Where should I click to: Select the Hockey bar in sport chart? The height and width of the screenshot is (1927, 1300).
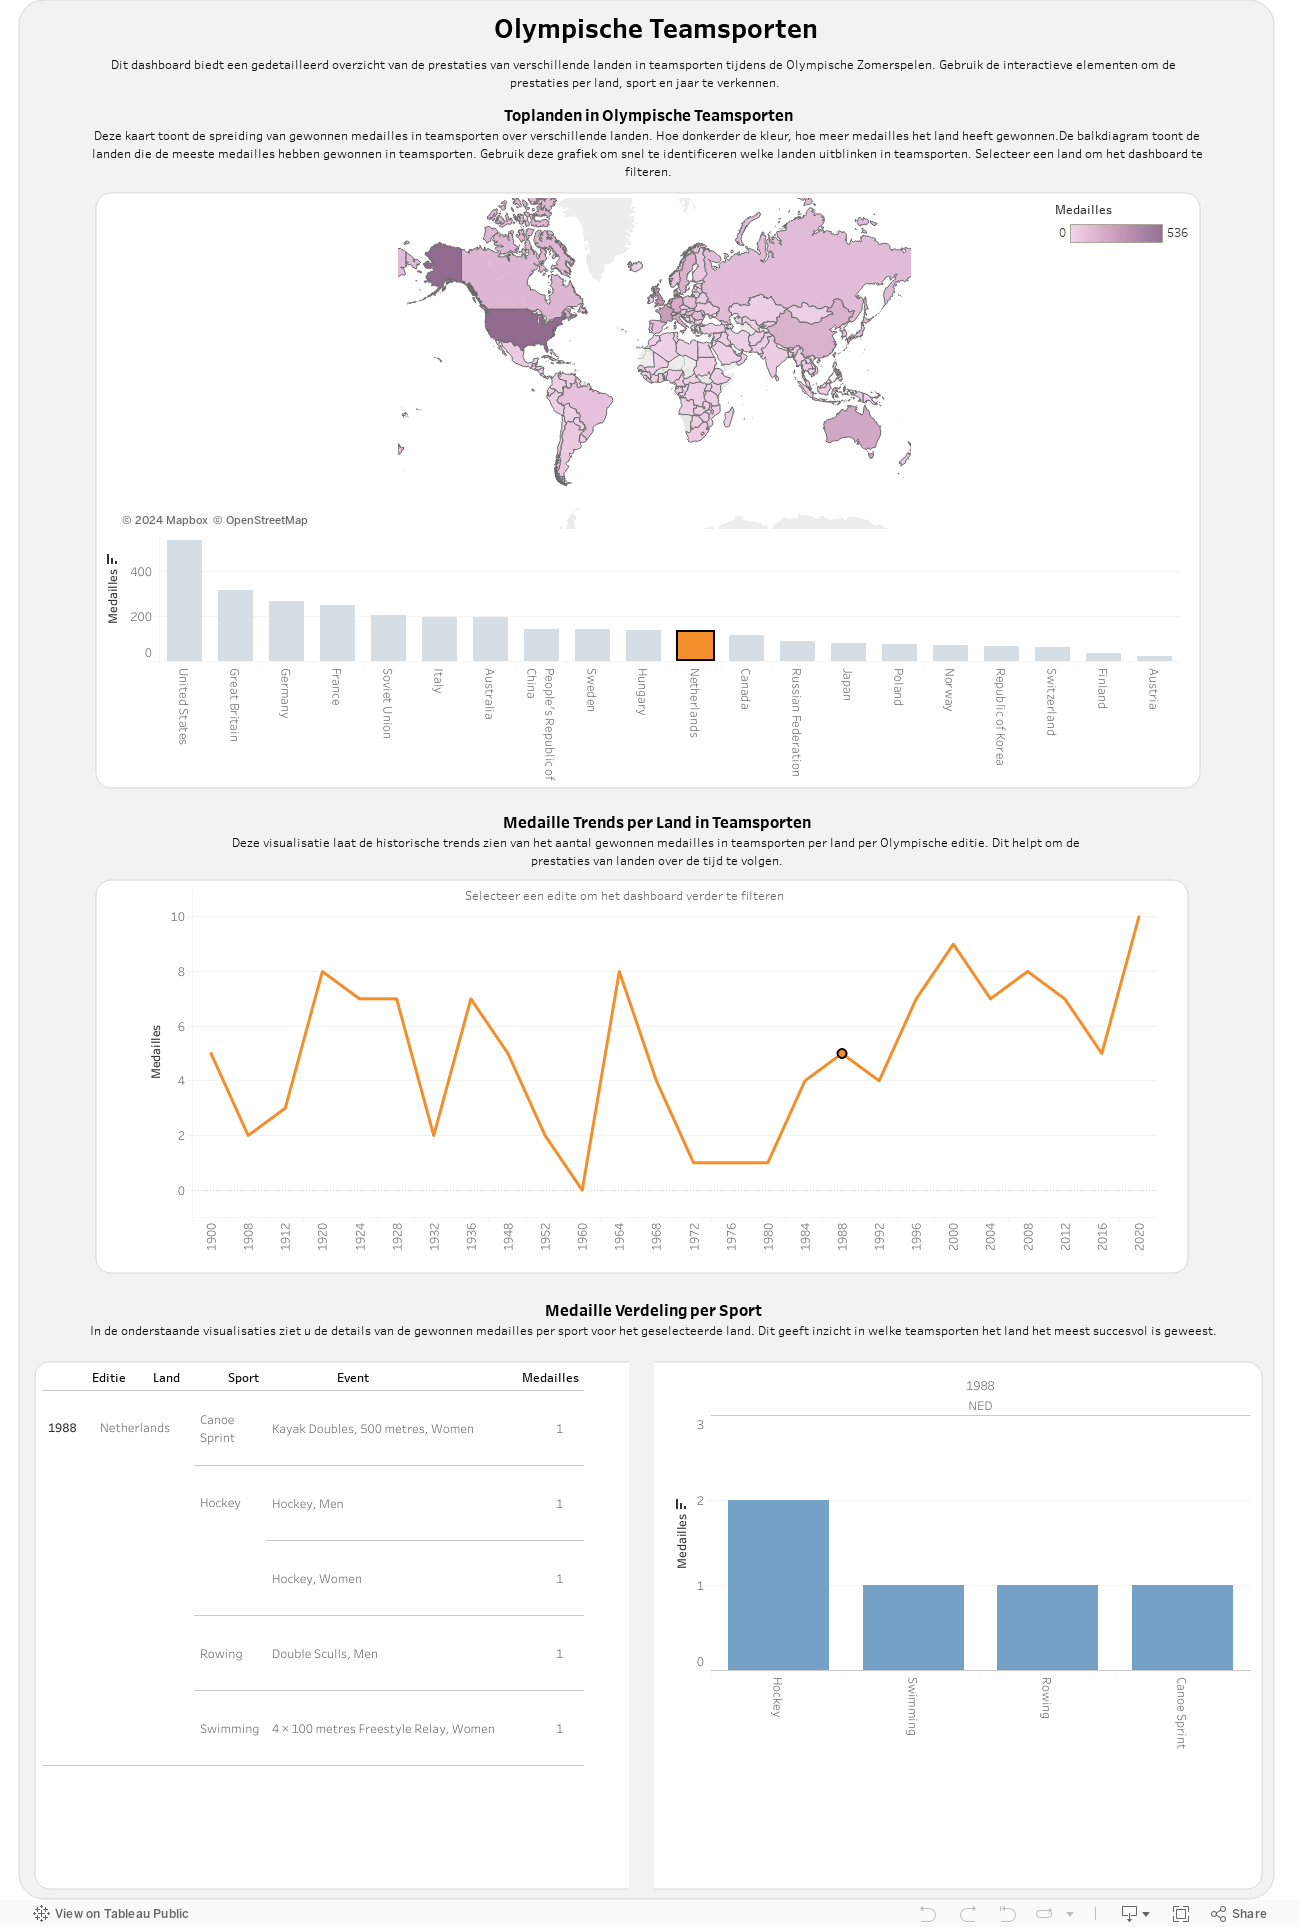coord(778,1585)
